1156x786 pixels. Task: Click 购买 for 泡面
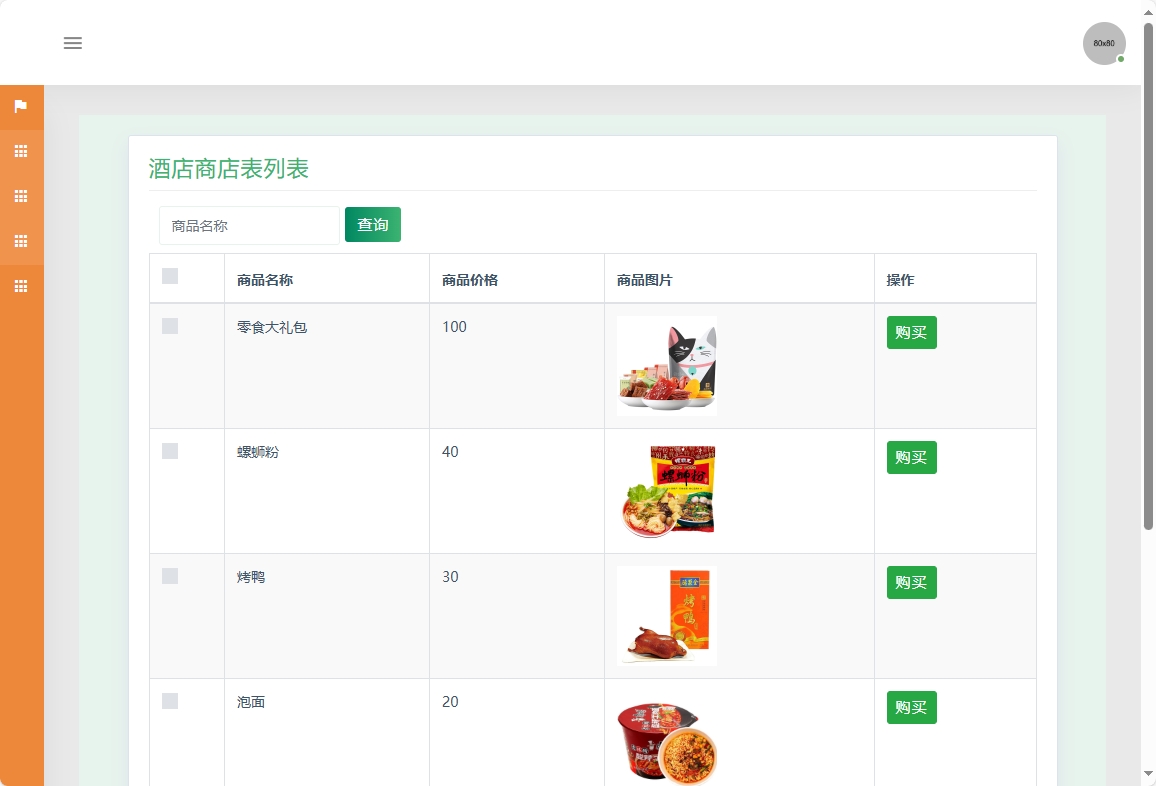(x=910, y=707)
